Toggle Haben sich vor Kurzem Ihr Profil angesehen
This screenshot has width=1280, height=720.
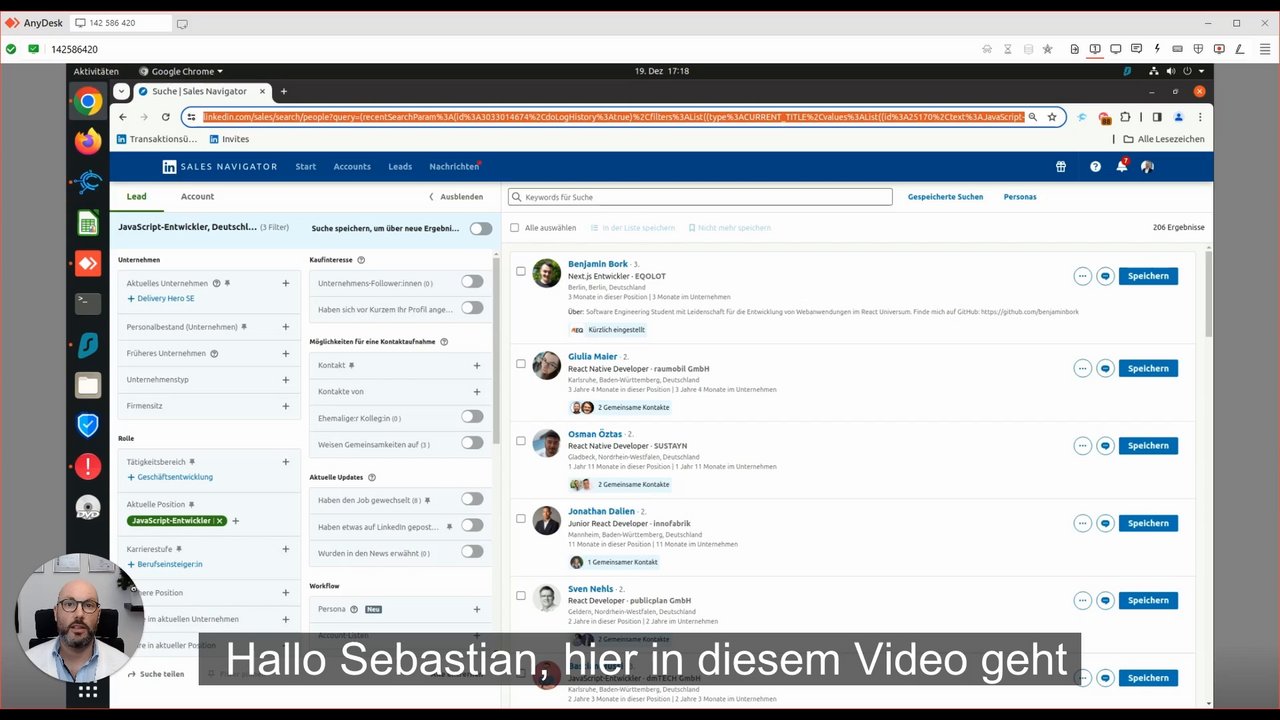472,308
